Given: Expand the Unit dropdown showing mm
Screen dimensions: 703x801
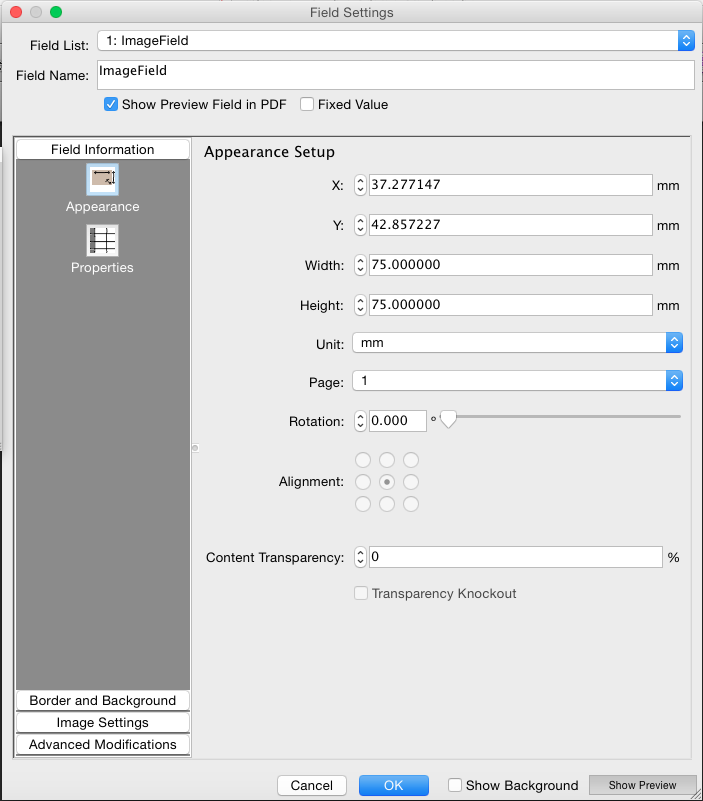Looking at the screenshot, I should tap(515, 343).
